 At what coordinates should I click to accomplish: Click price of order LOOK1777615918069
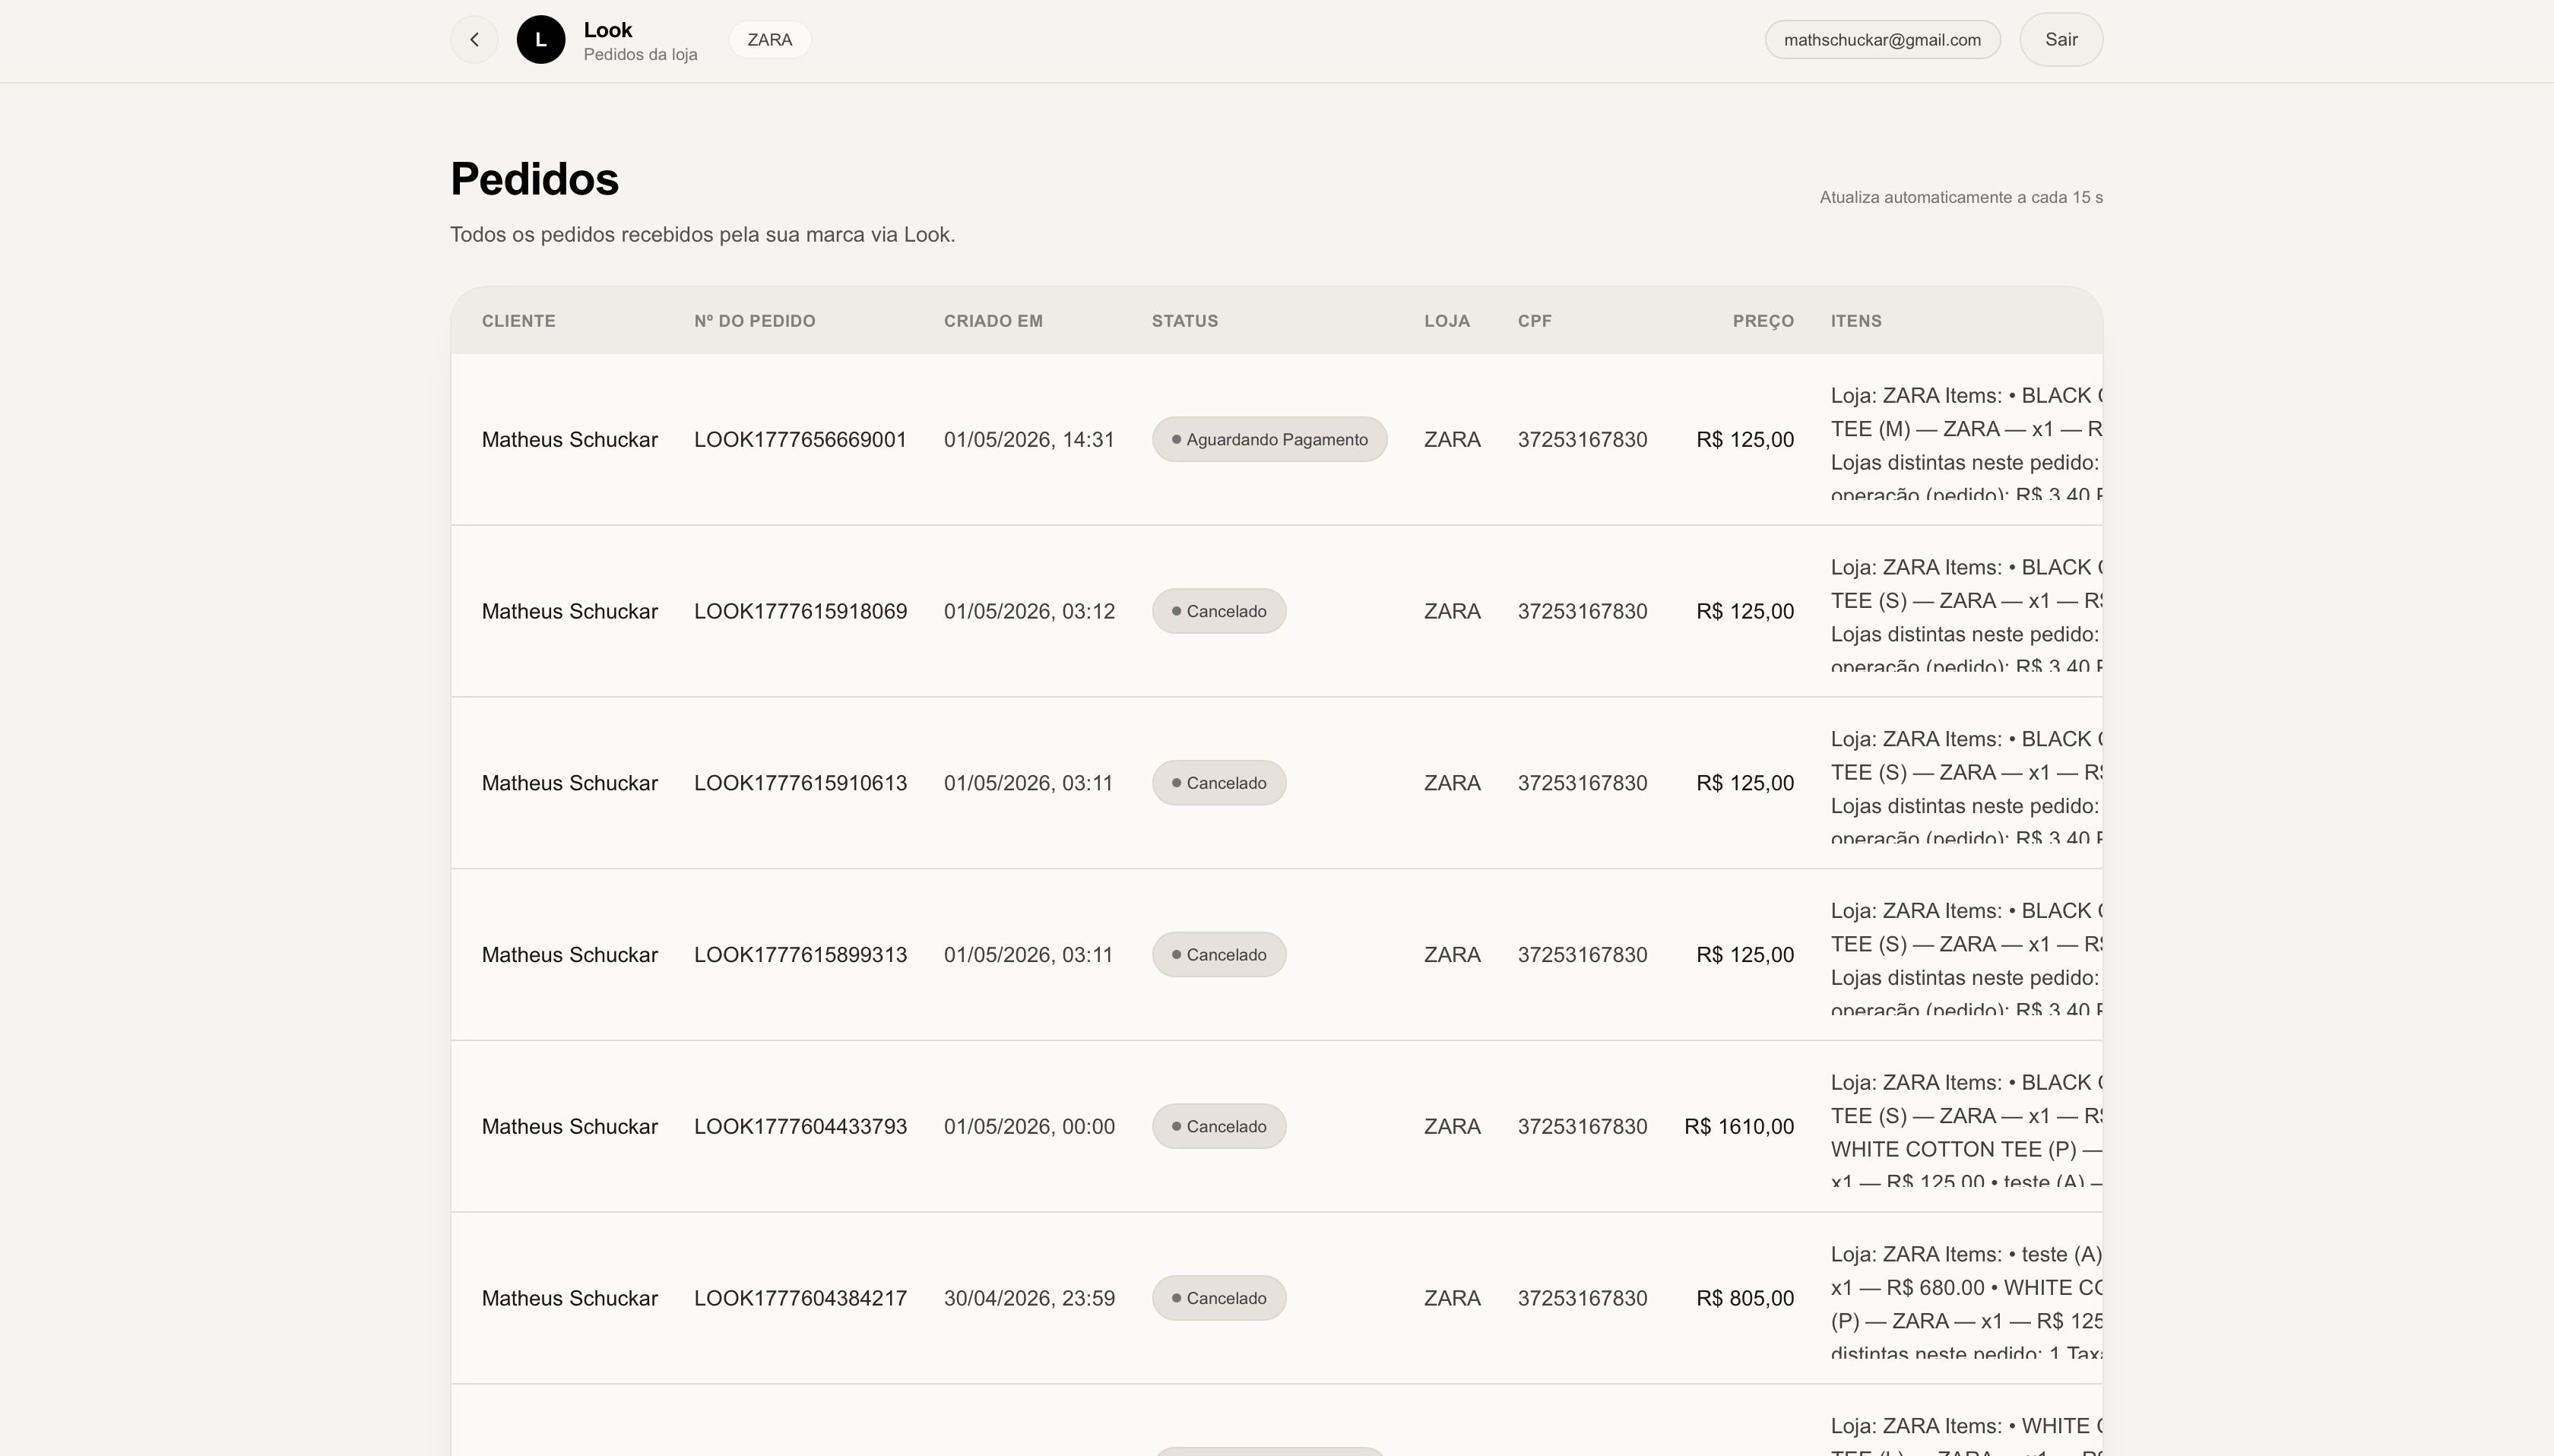pyautogui.click(x=1745, y=612)
